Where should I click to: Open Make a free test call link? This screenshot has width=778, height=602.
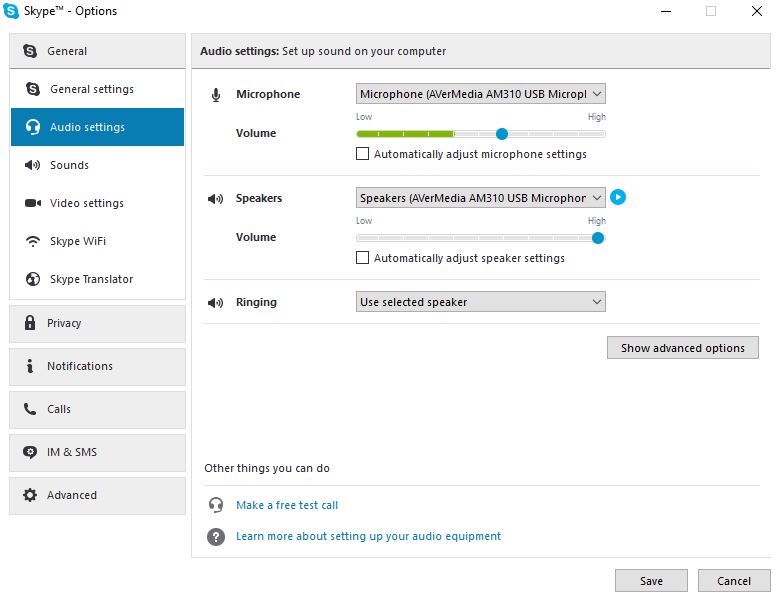pos(287,505)
